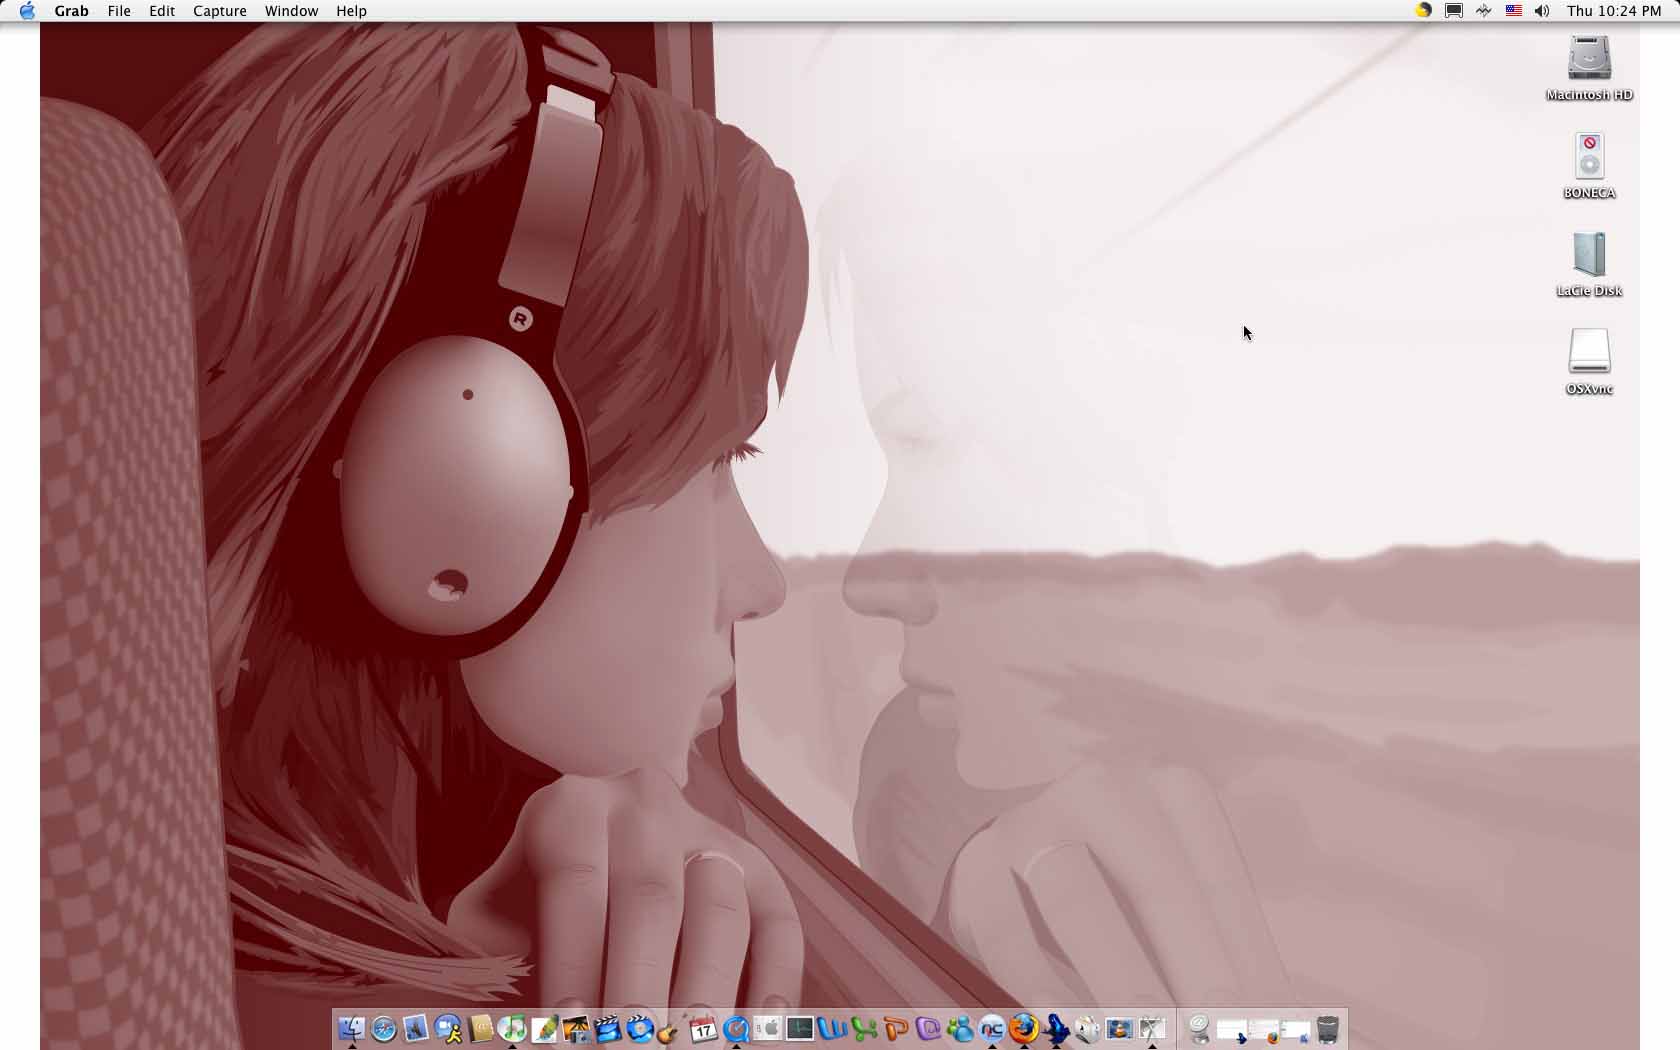Screen dimensions: 1680x1050
Task: Open the US flag input menu
Action: pos(1513,11)
